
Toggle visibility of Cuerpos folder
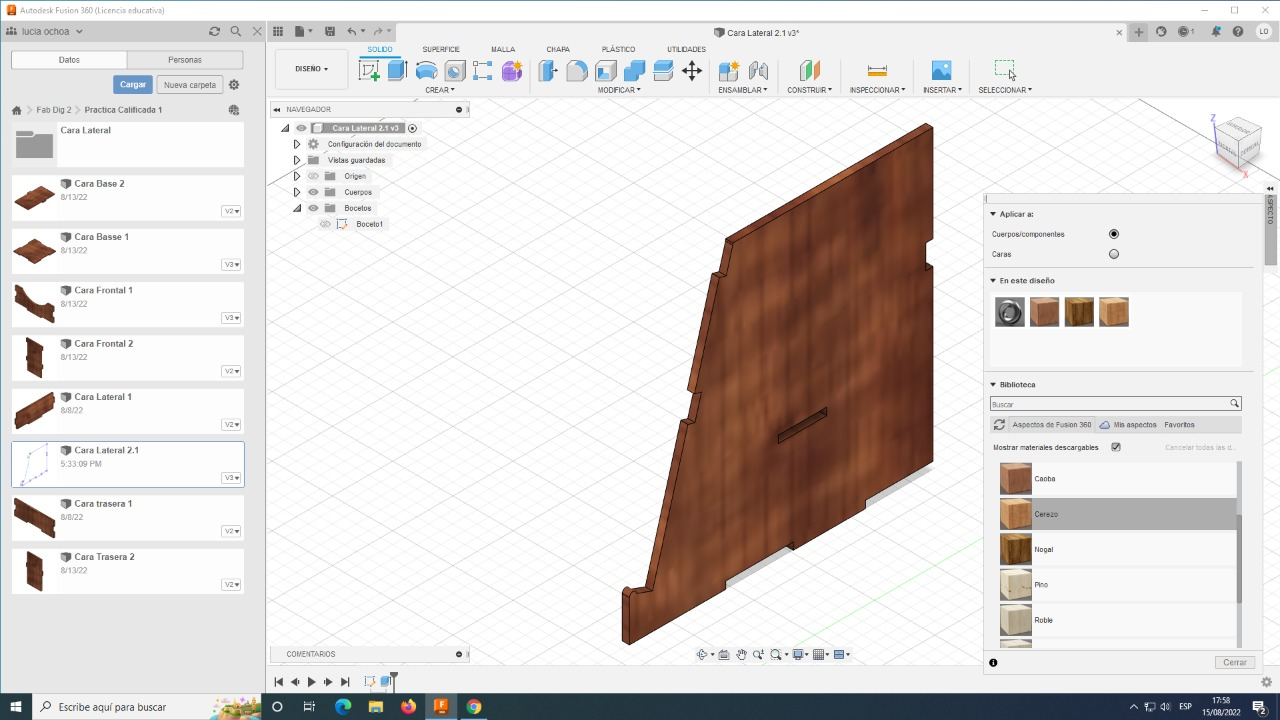click(x=313, y=192)
